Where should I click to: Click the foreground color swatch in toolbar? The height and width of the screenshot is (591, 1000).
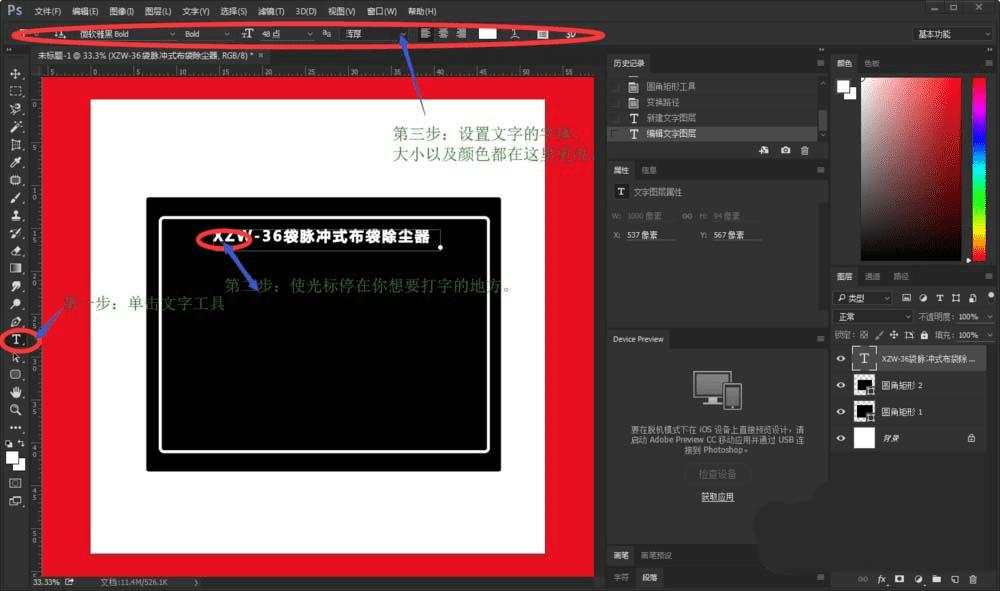tap(12, 458)
